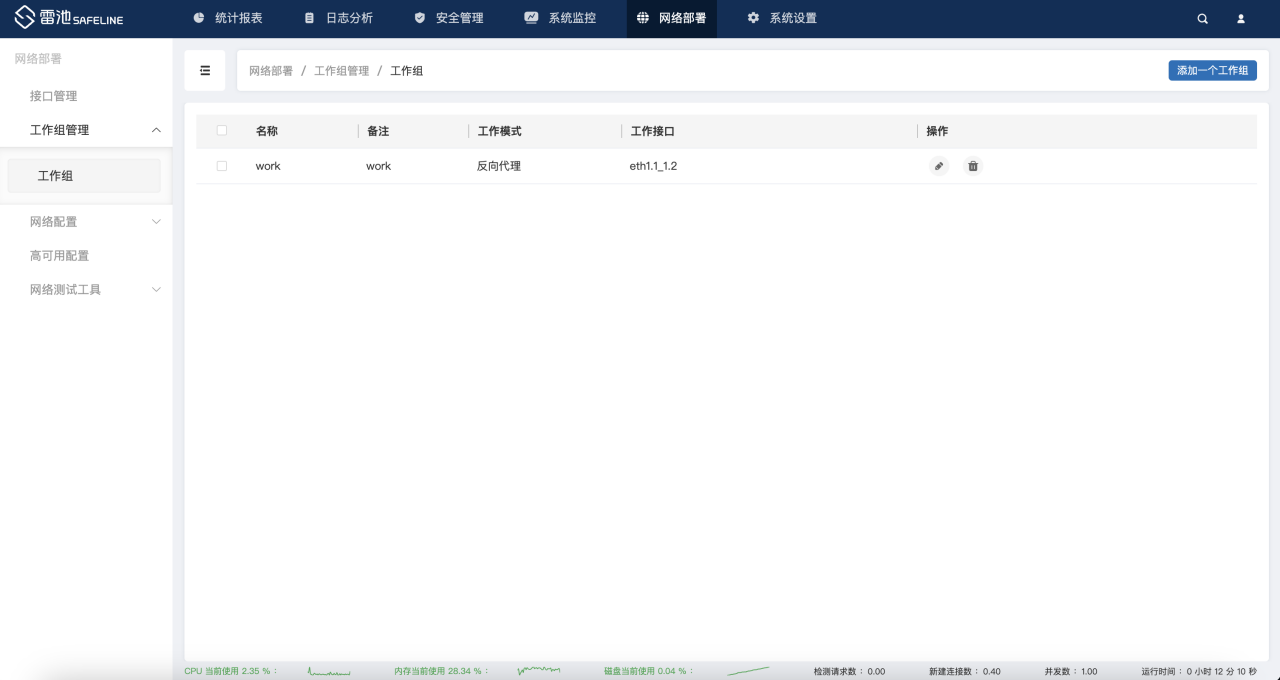The width and height of the screenshot is (1280, 680).
Task: Click the edit pencil icon for work row
Action: point(938,166)
